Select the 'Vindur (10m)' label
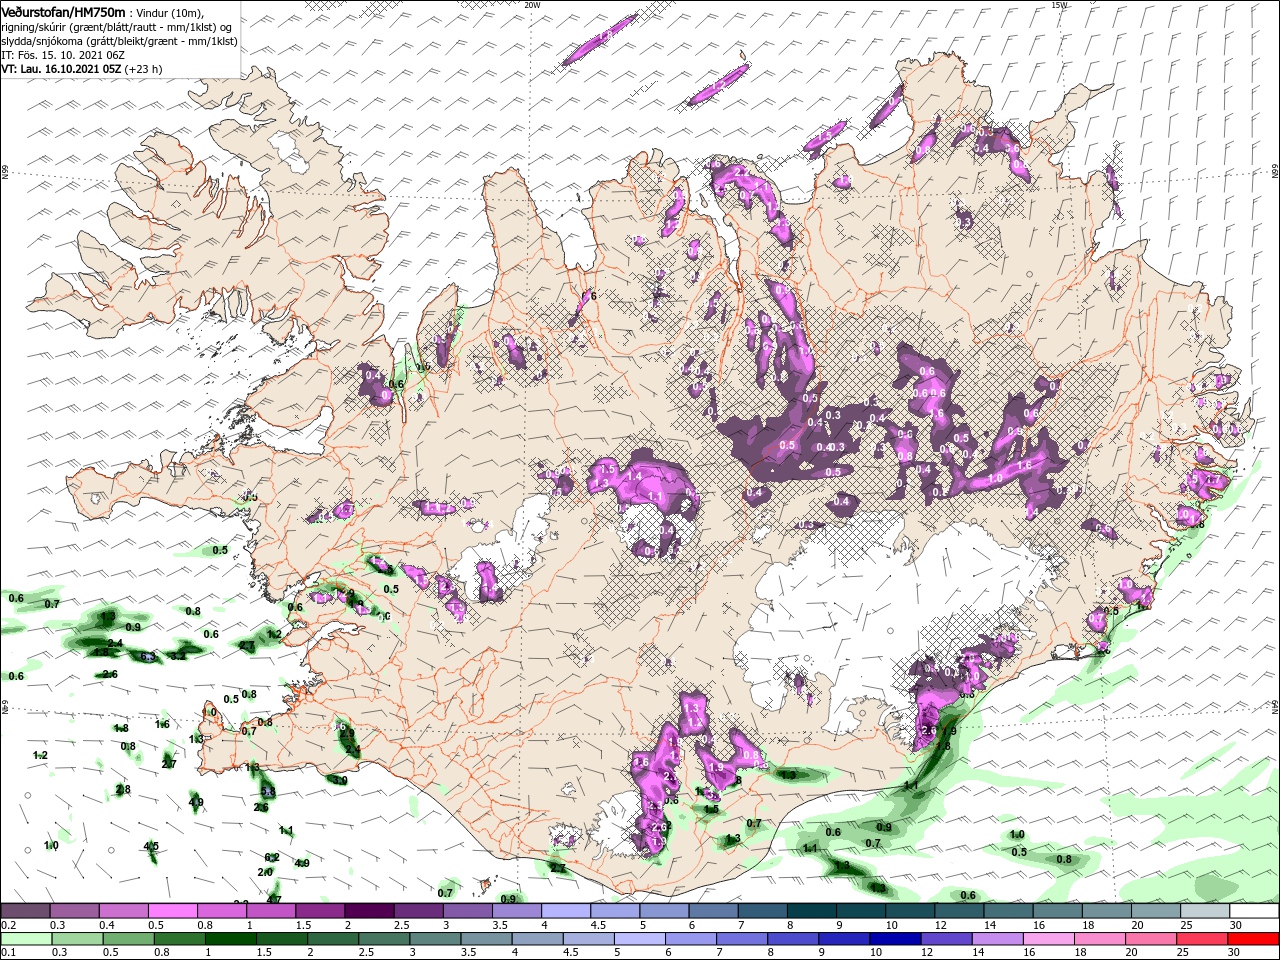The height and width of the screenshot is (960, 1280). click(169, 12)
